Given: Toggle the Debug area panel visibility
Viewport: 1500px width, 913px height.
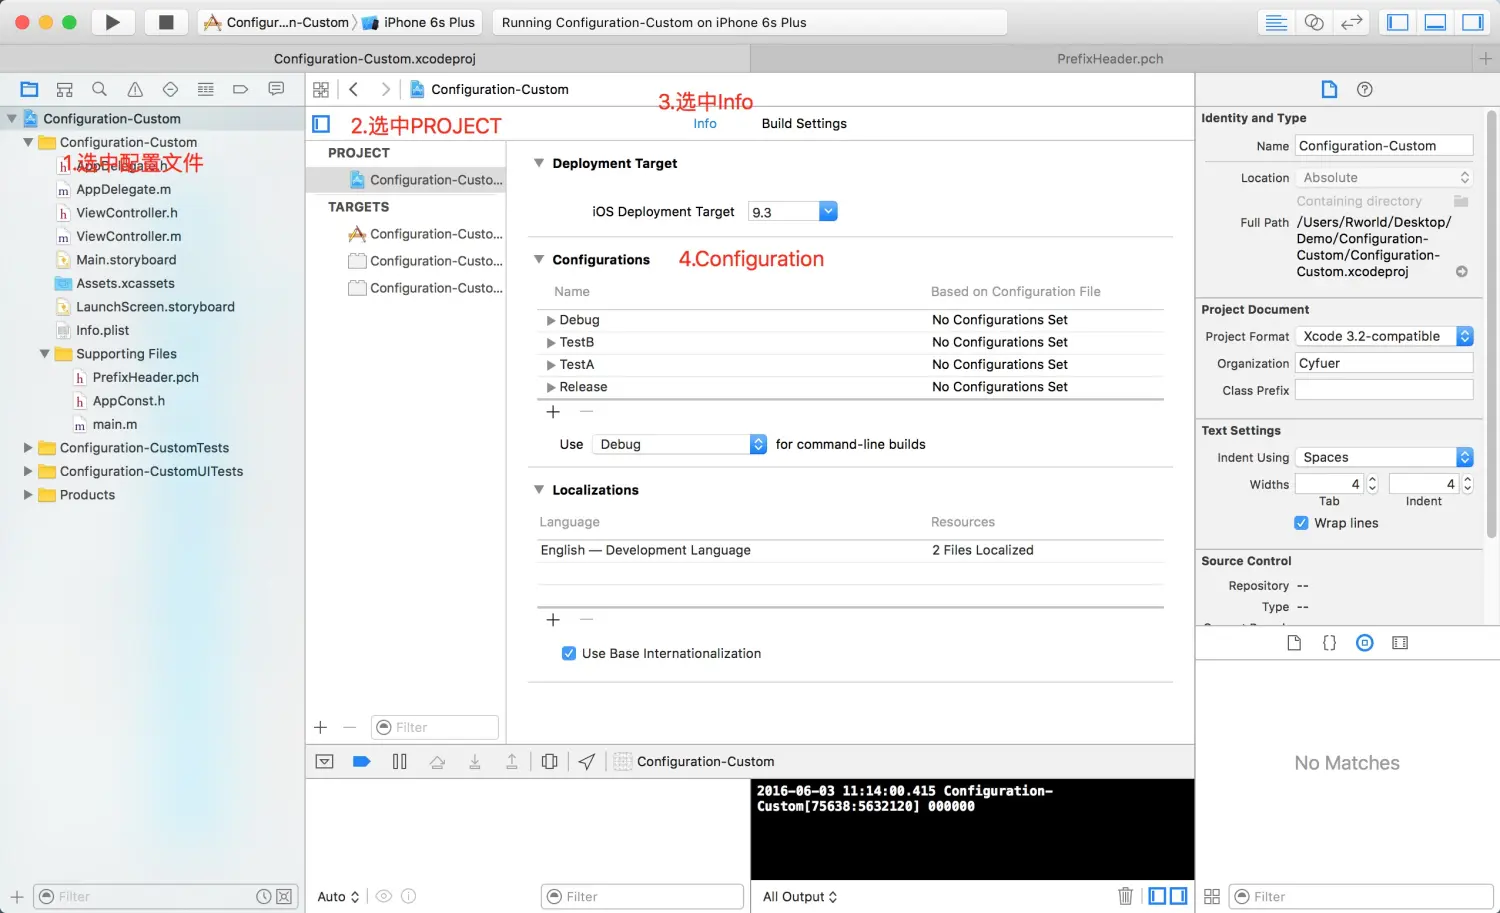Looking at the screenshot, I should (1435, 22).
